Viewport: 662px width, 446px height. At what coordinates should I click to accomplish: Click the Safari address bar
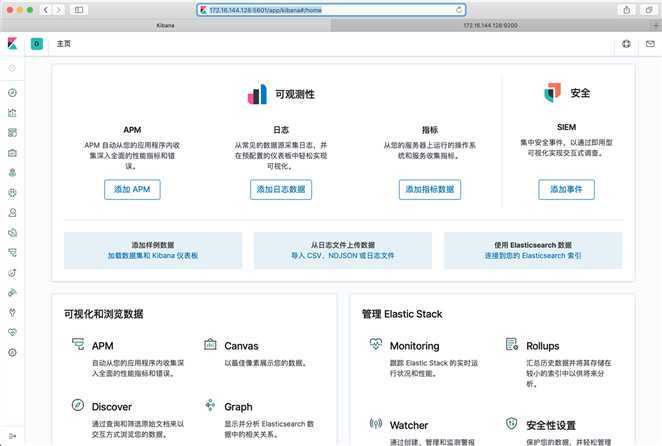click(331, 10)
